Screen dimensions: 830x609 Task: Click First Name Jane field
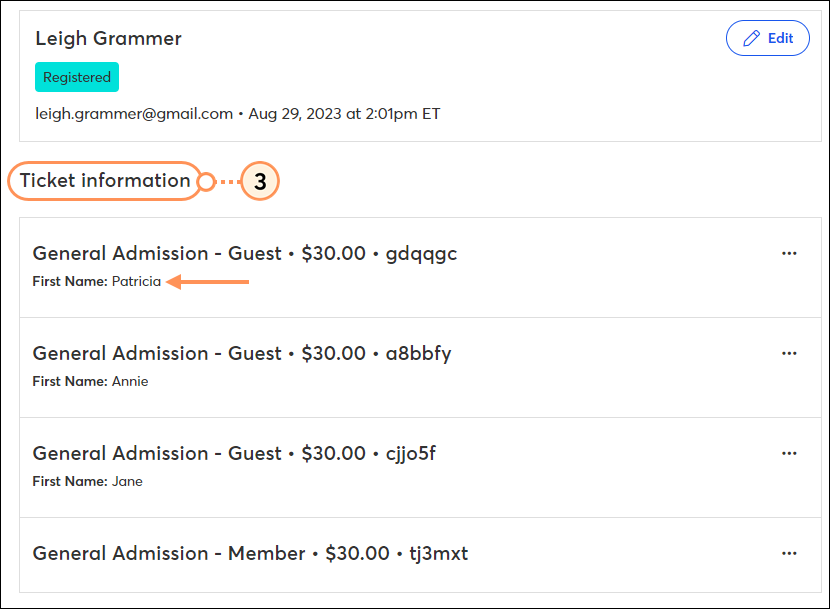(87, 481)
